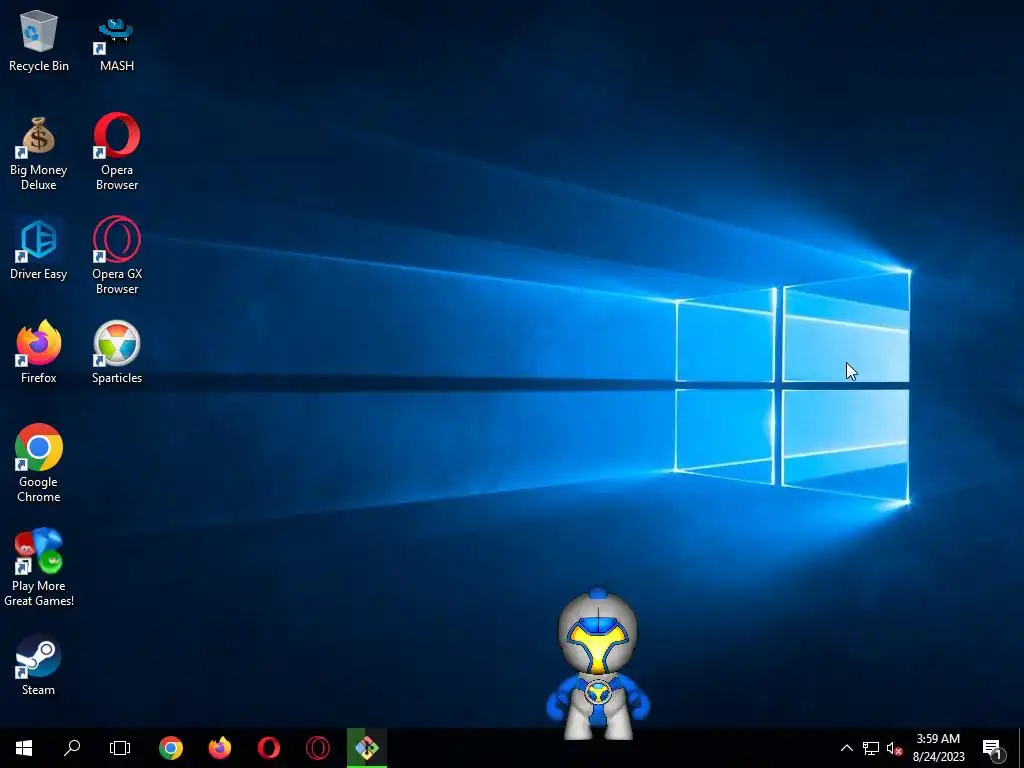Open the network status tray icon
This screenshot has width=1024, height=768.
pyautogui.click(x=871, y=748)
